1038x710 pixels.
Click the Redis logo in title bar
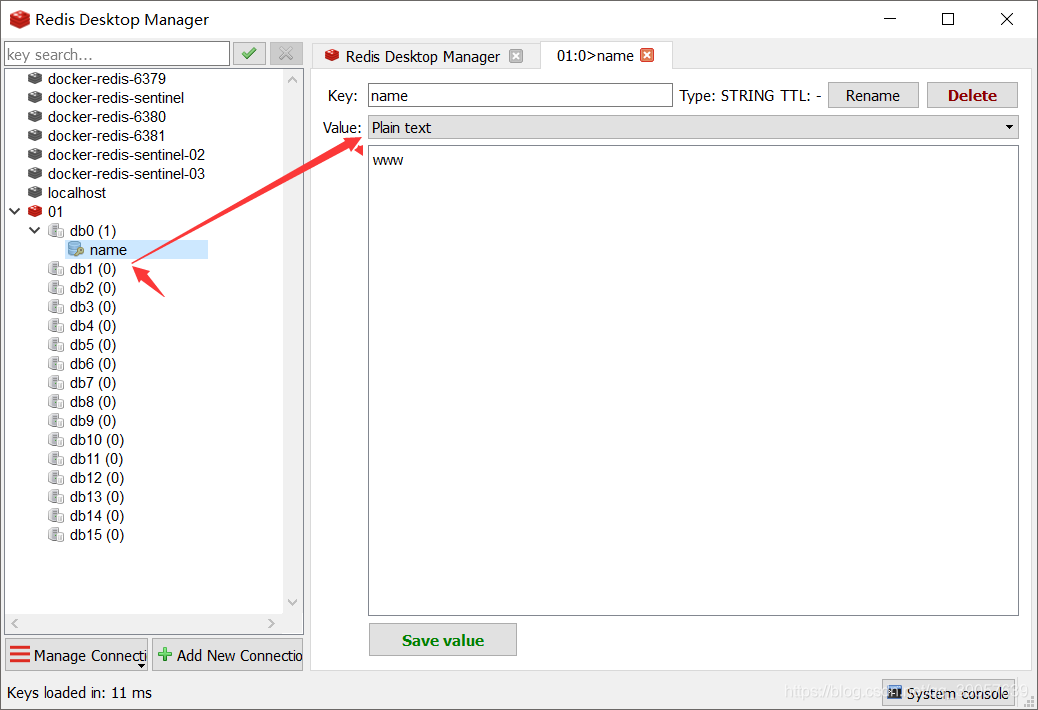coord(20,19)
